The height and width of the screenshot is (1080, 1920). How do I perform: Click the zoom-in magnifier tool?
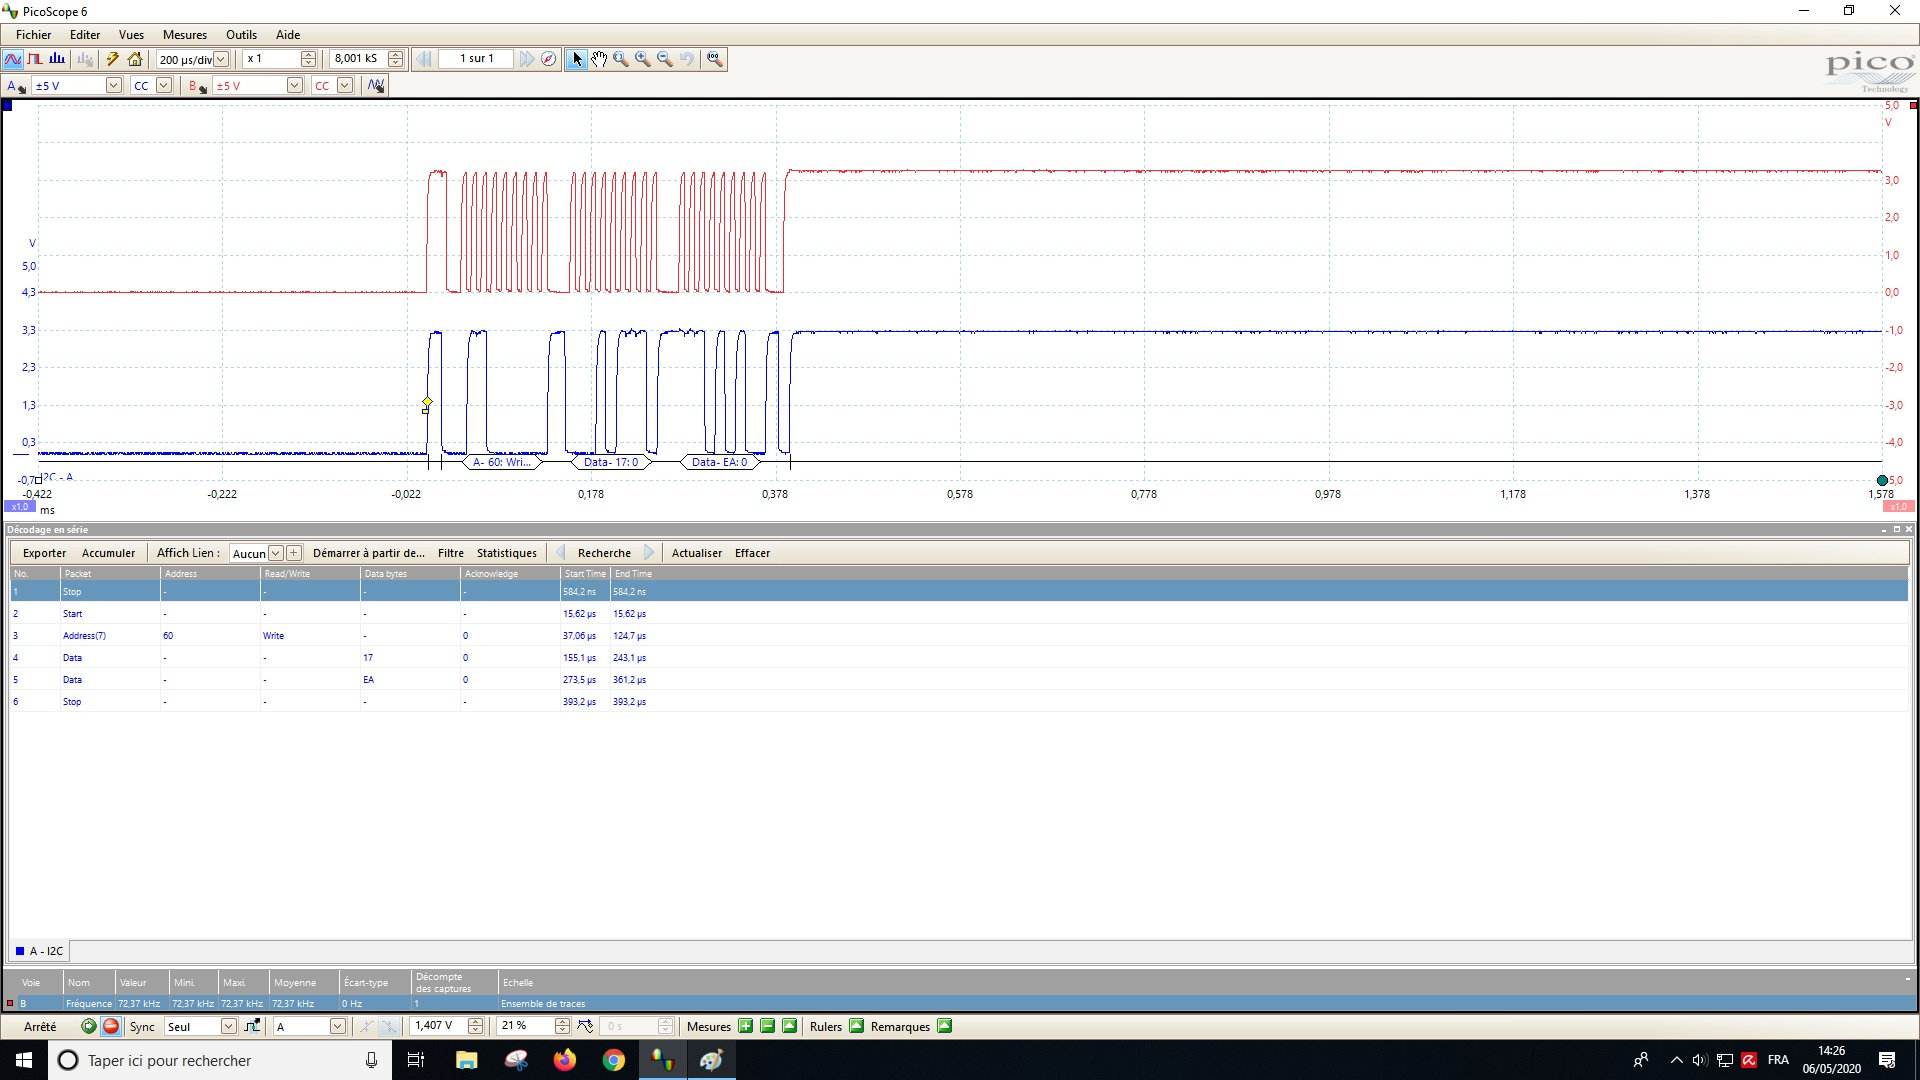(642, 59)
